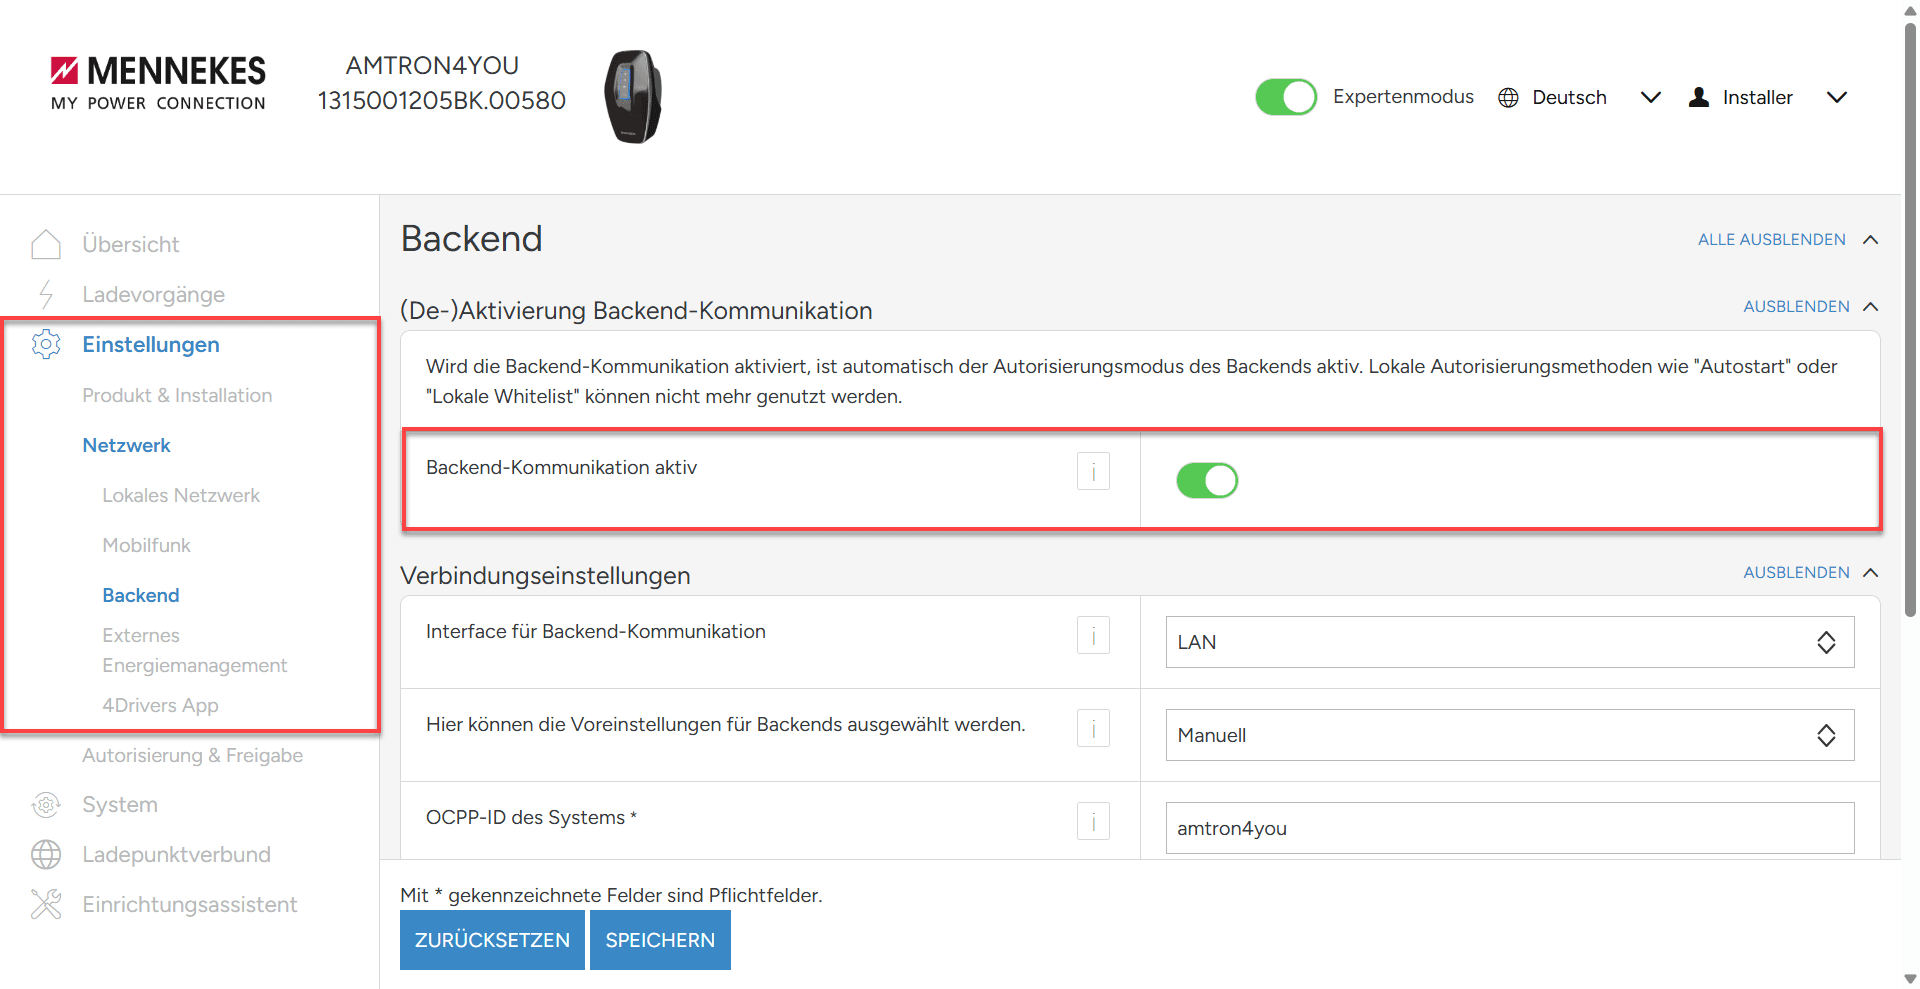Image resolution: width=1920 pixels, height=989 pixels.
Task: Expand the Installer account menu
Action: click(x=1838, y=97)
